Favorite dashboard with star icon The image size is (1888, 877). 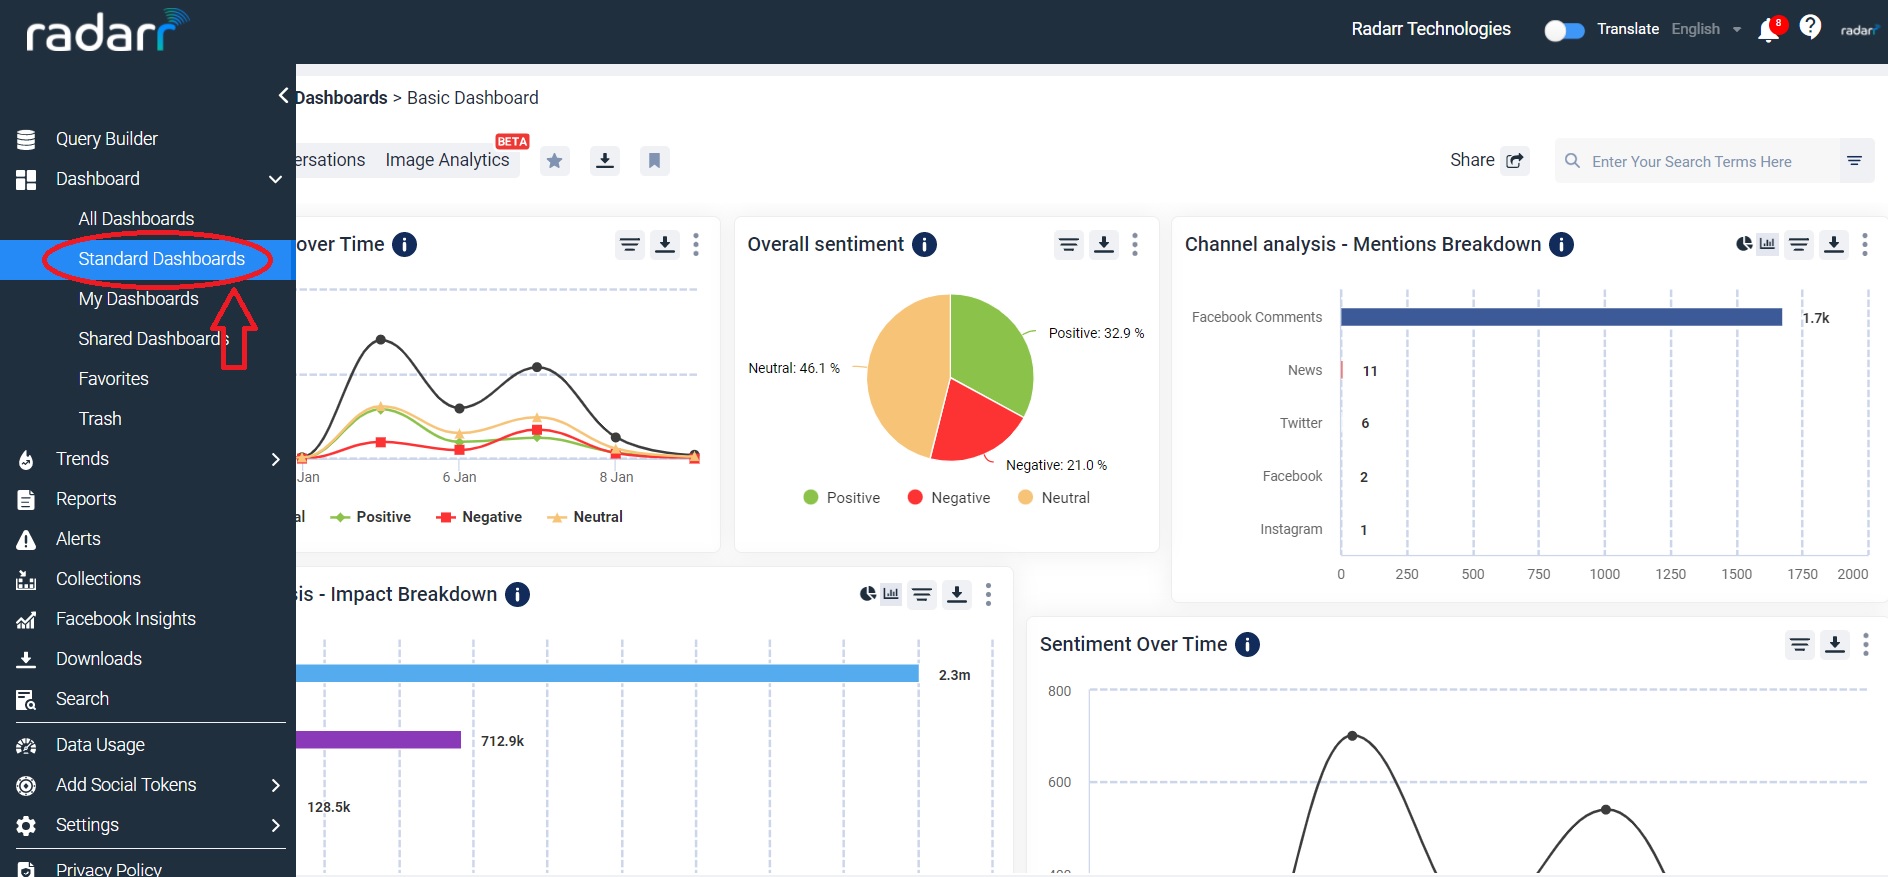pyautogui.click(x=555, y=160)
